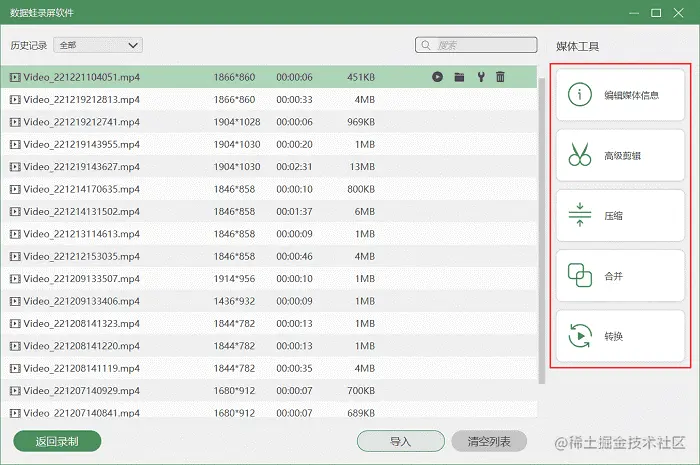Minimize the 数据蛙录屏软件 window
Screen dimensions: 700x465
pyautogui.click(x=634, y=13)
